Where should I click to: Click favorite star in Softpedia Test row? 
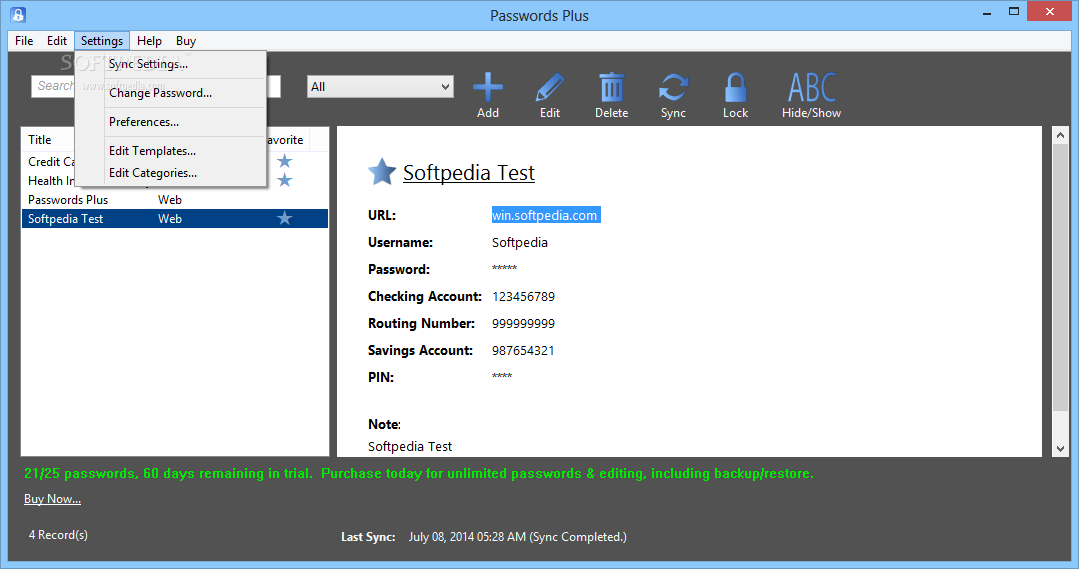point(284,218)
